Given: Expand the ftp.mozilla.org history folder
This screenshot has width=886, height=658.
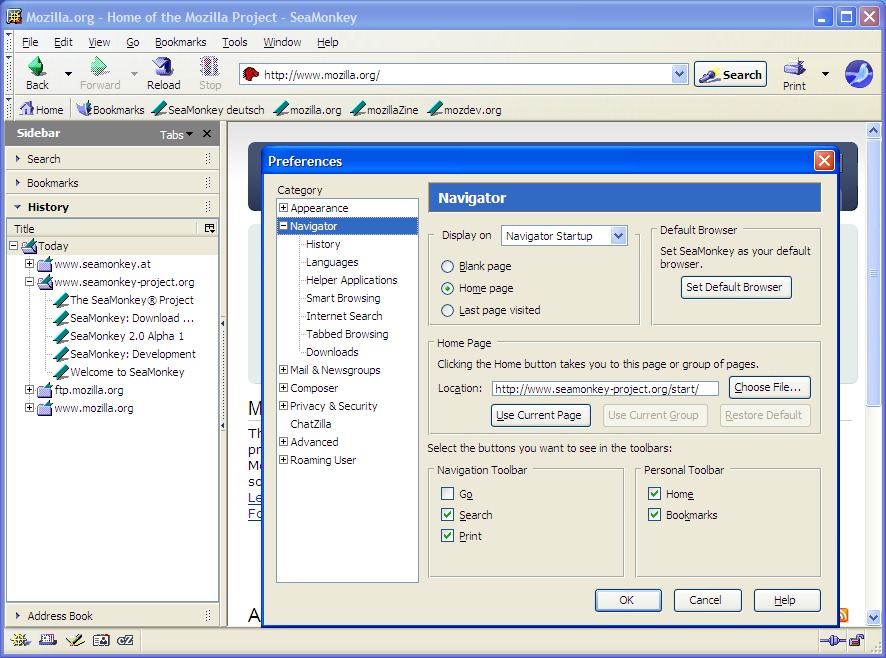Looking at the screenshot, I should pos(30,390).
